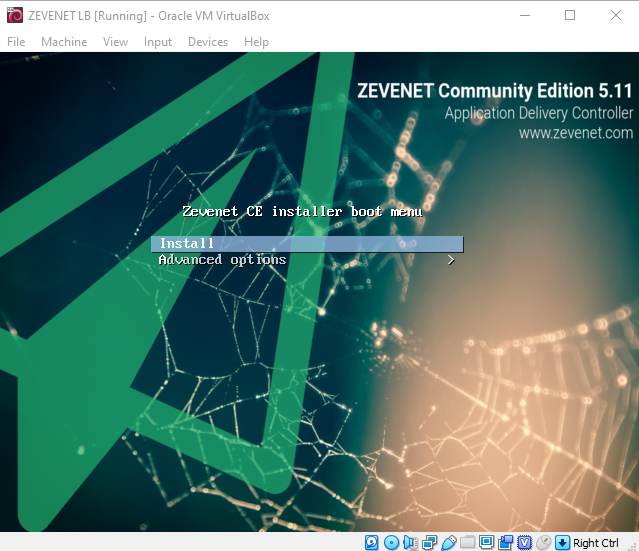Click the USB devices status icon
The height and width of the screenshot is (551, 639).
449,542
